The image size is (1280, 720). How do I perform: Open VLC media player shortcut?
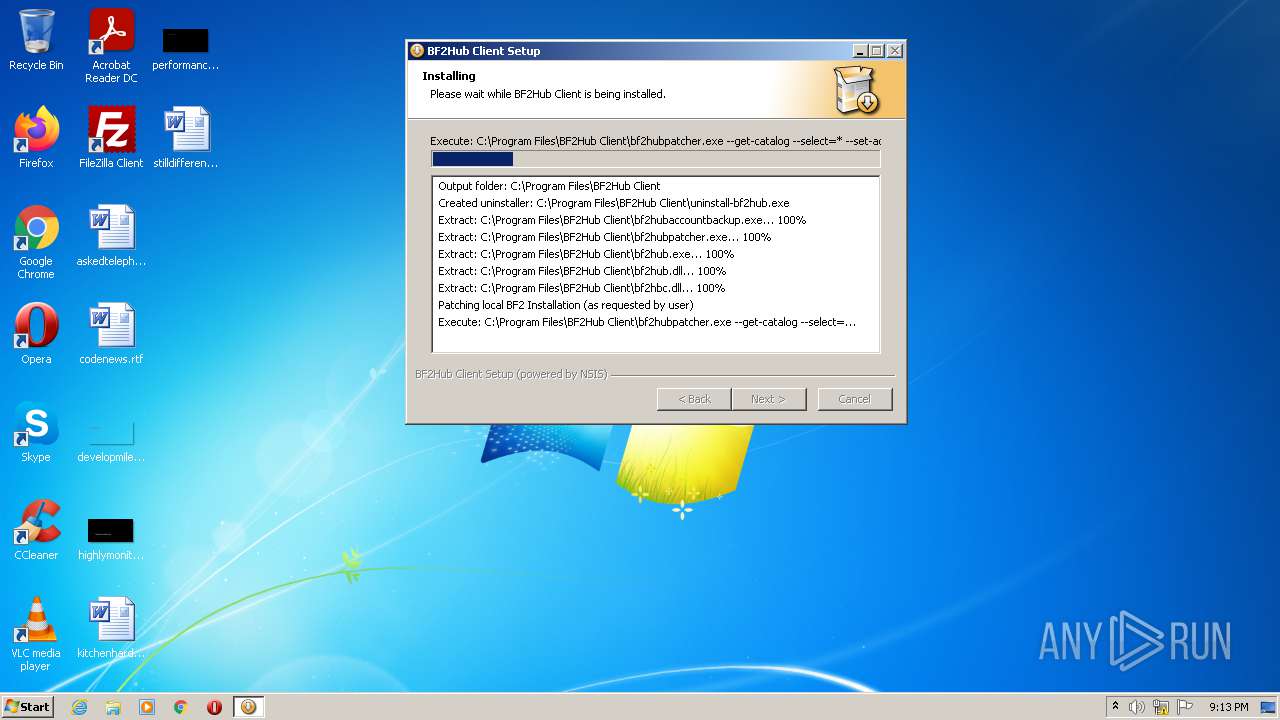tap(36, 634)
